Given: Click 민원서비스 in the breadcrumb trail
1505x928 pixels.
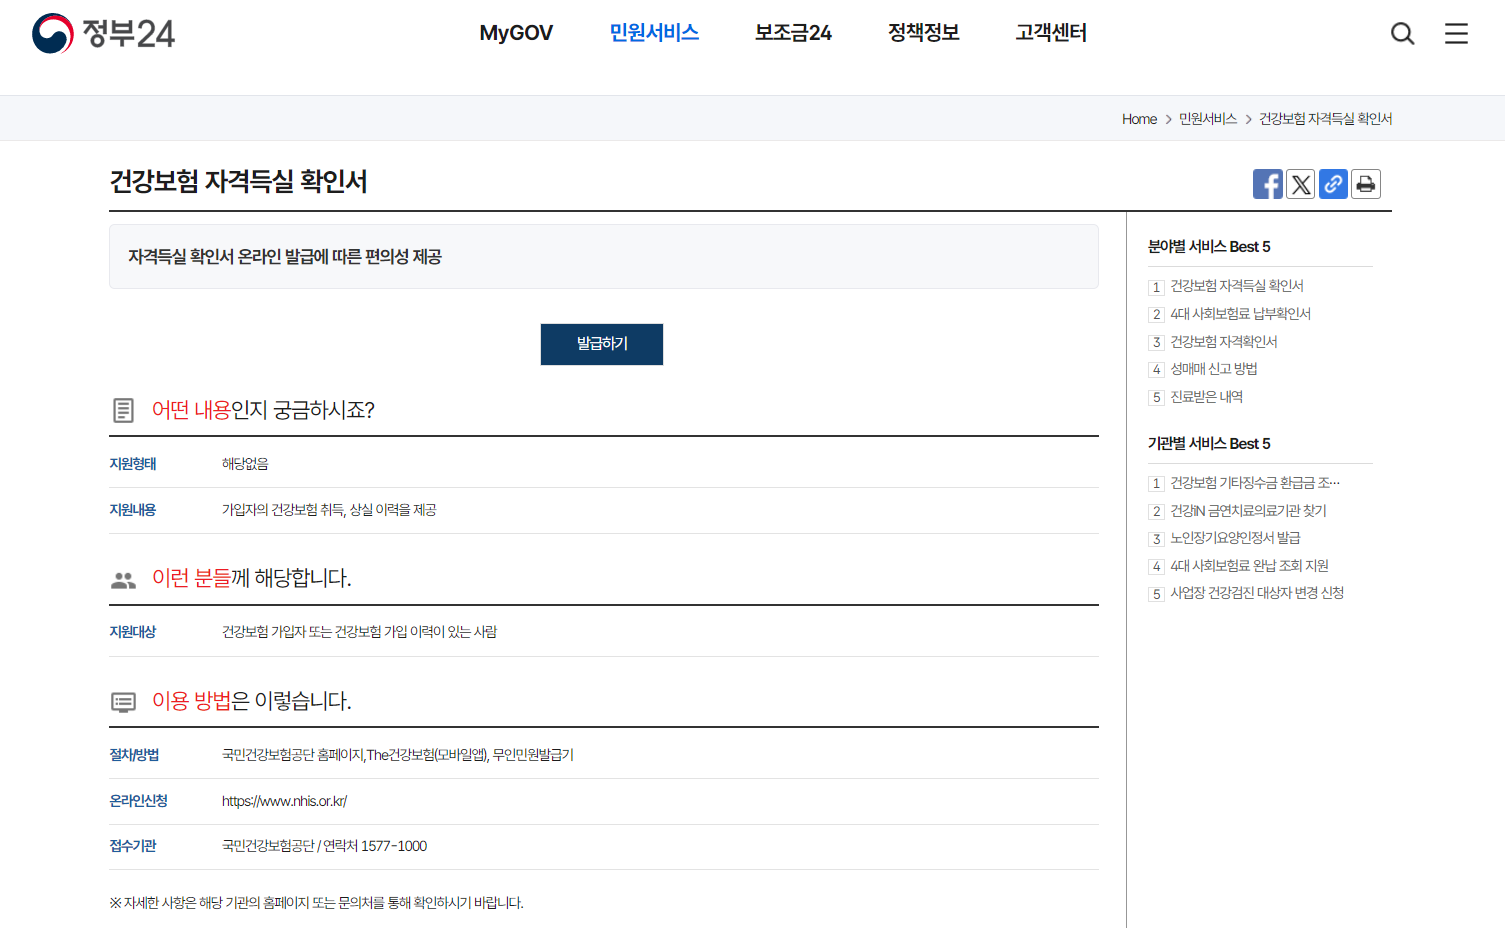Looking at the screenshot, I should [1206, 118].
